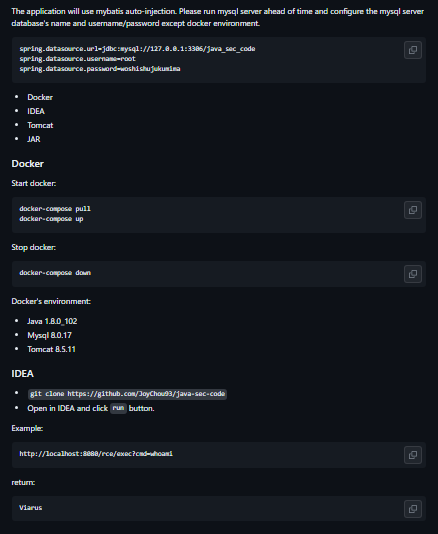Viewport: 438px width, 534px height.
Task: Copy the Viarus return output
Action: point(413,509)
